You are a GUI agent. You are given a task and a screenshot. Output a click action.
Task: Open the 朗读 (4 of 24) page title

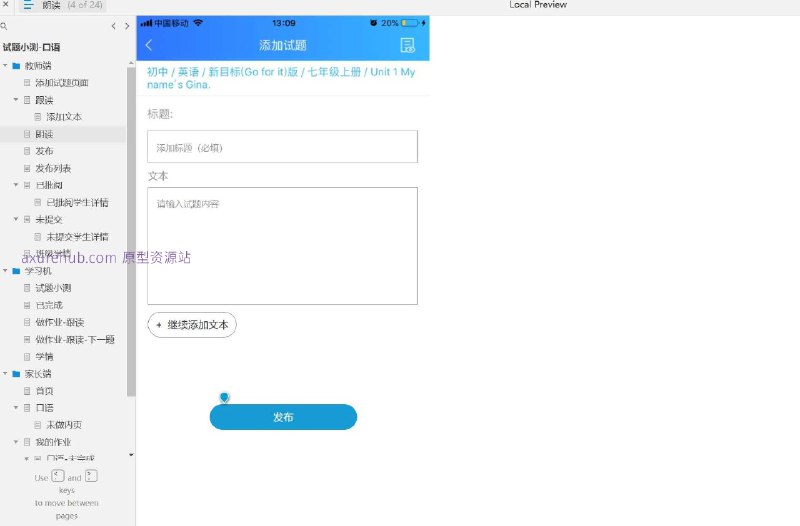point(72,5)
